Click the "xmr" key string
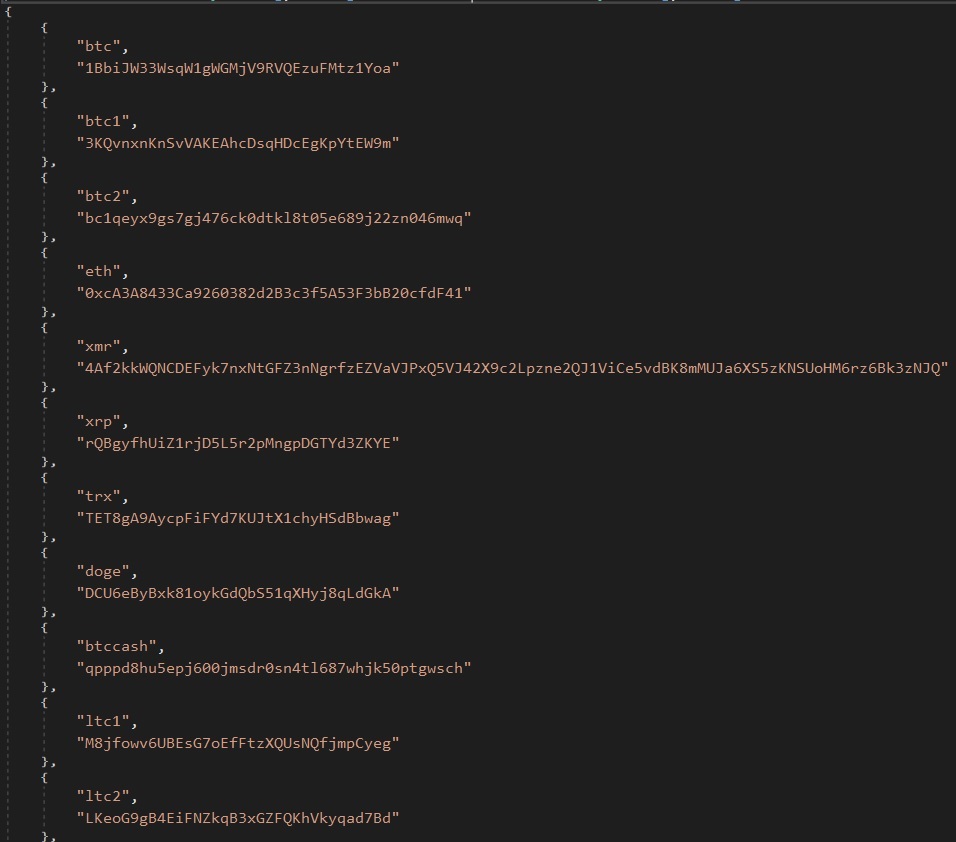956x842 pixels. pyautogui.click(x=98, y=346)
